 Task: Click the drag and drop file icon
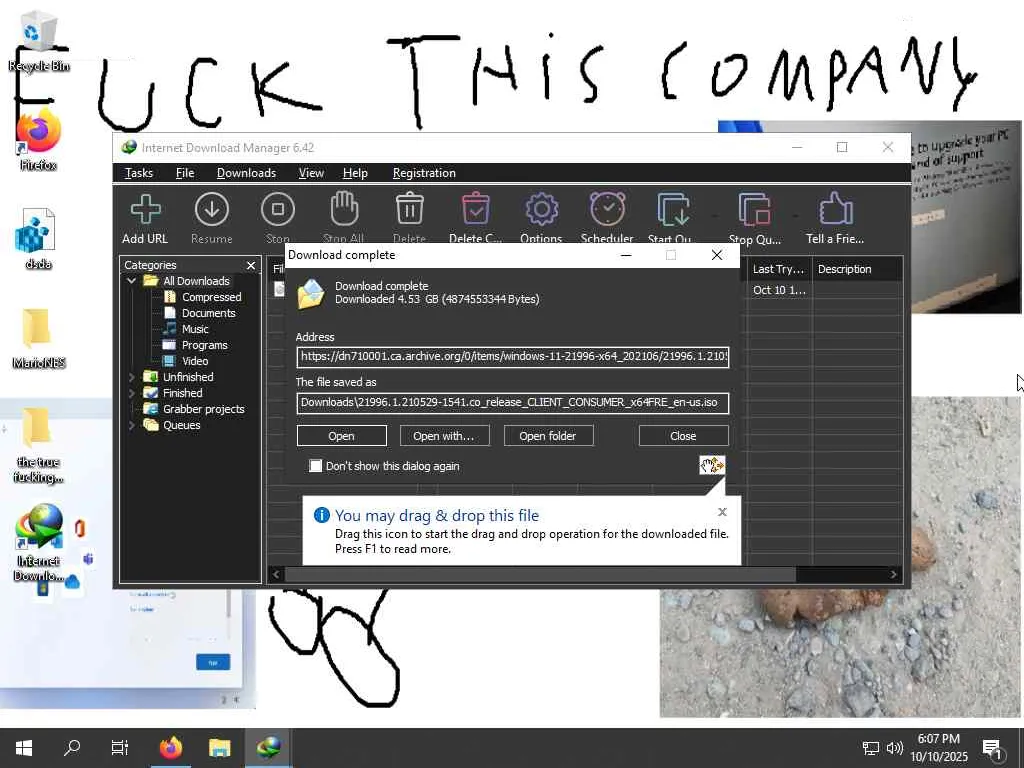(712, 465)
